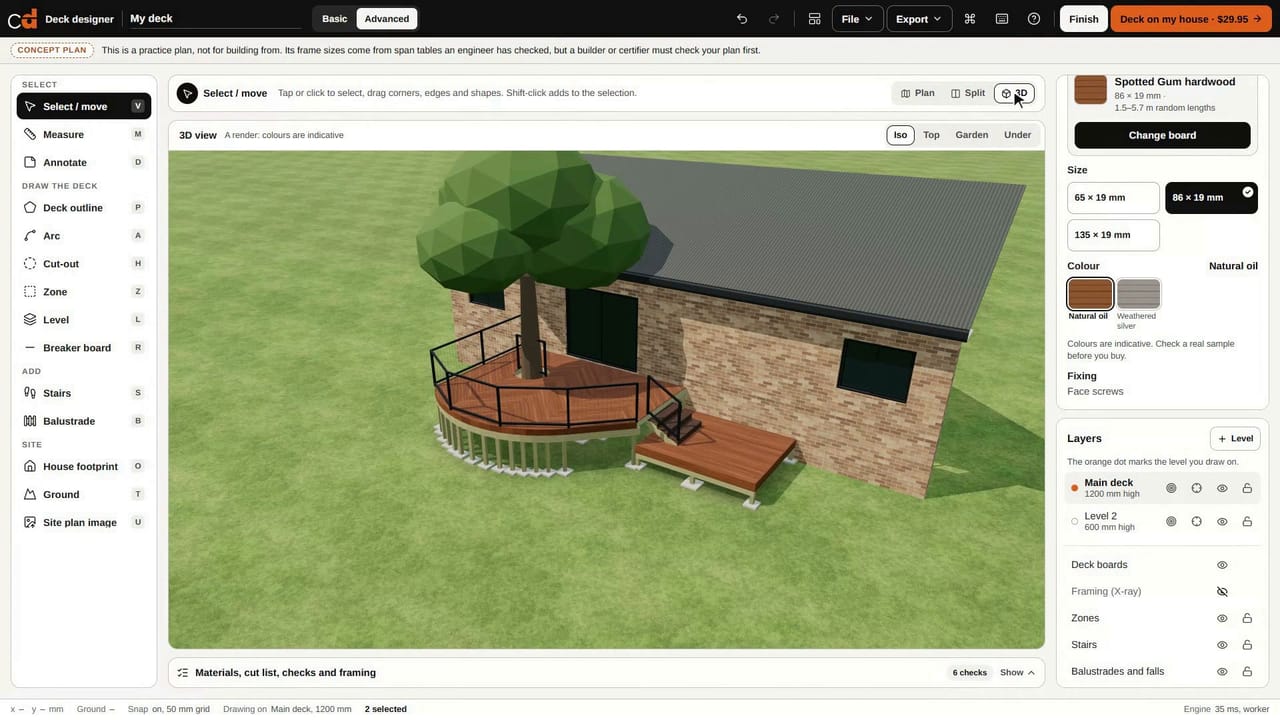The width and height of the screenshot is (1280, 720).
Task: Select the Top camera view
Action: (931, 135)
